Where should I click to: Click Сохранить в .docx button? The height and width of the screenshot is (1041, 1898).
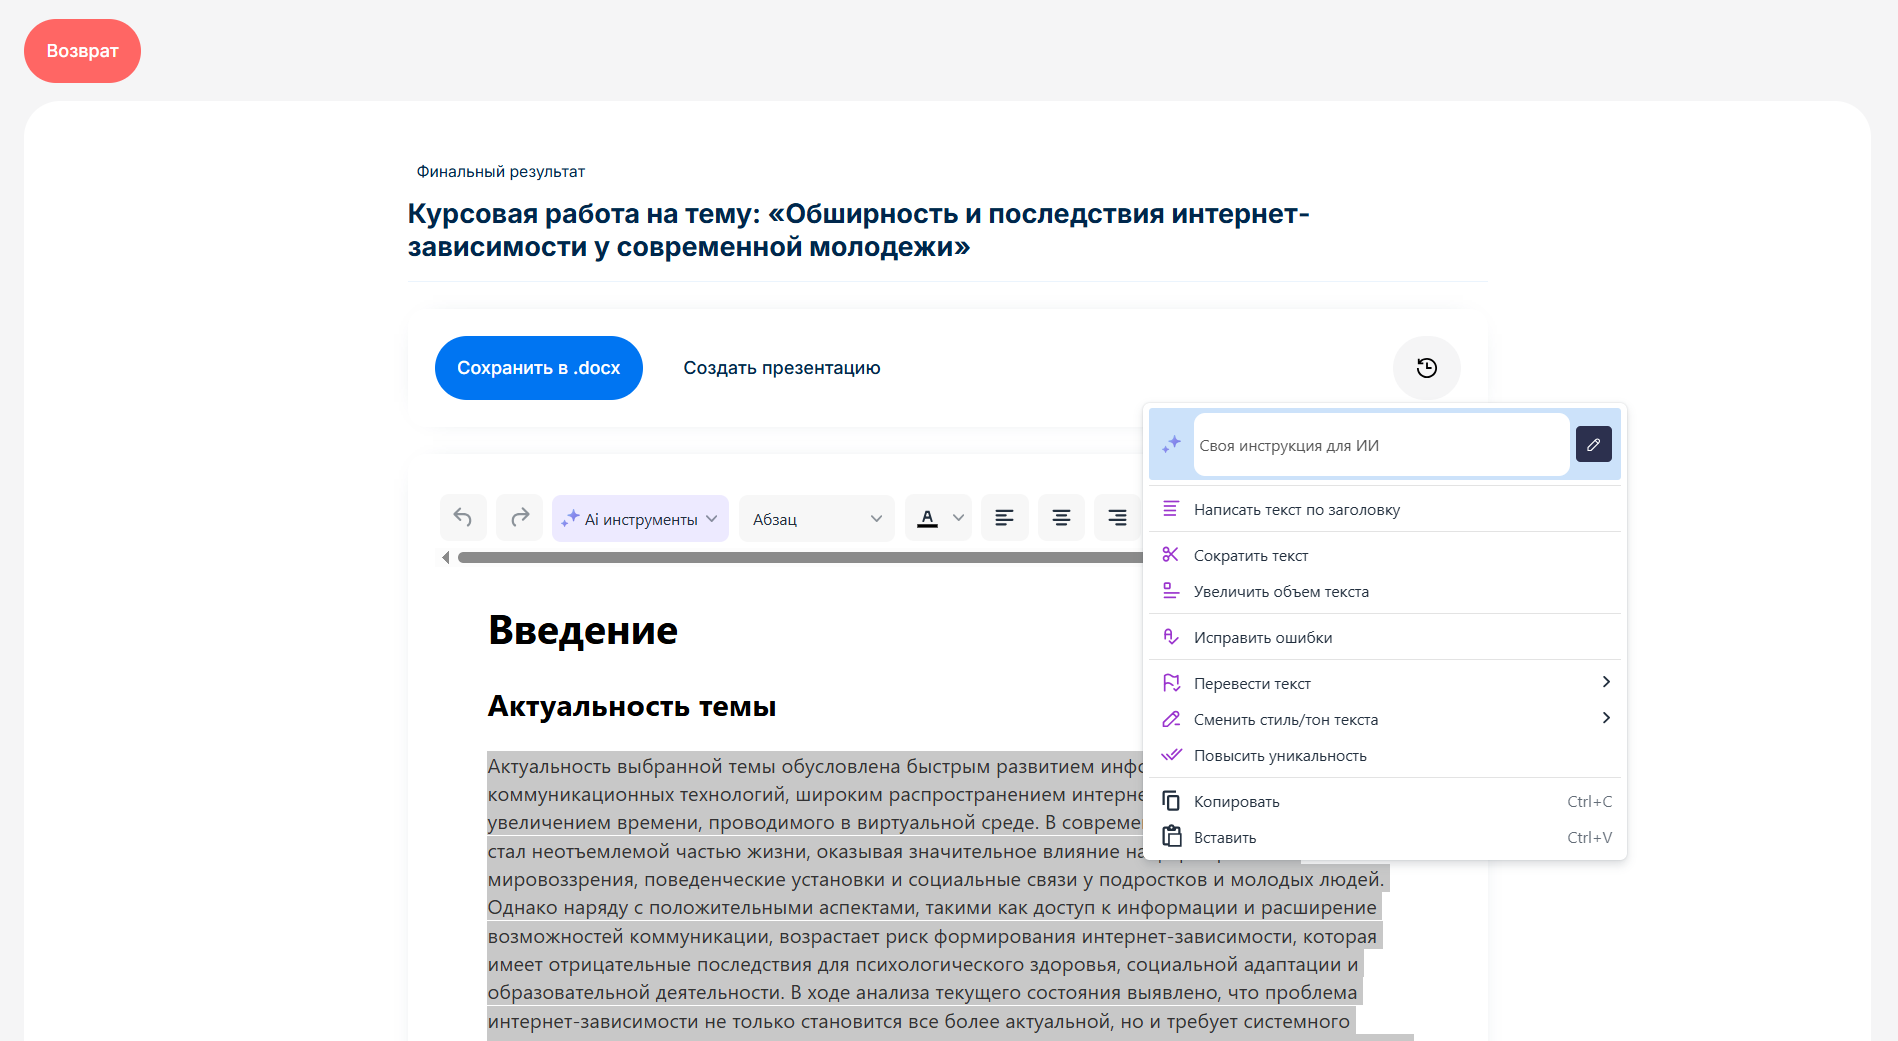pyautogui.click(x=538, y=368)
